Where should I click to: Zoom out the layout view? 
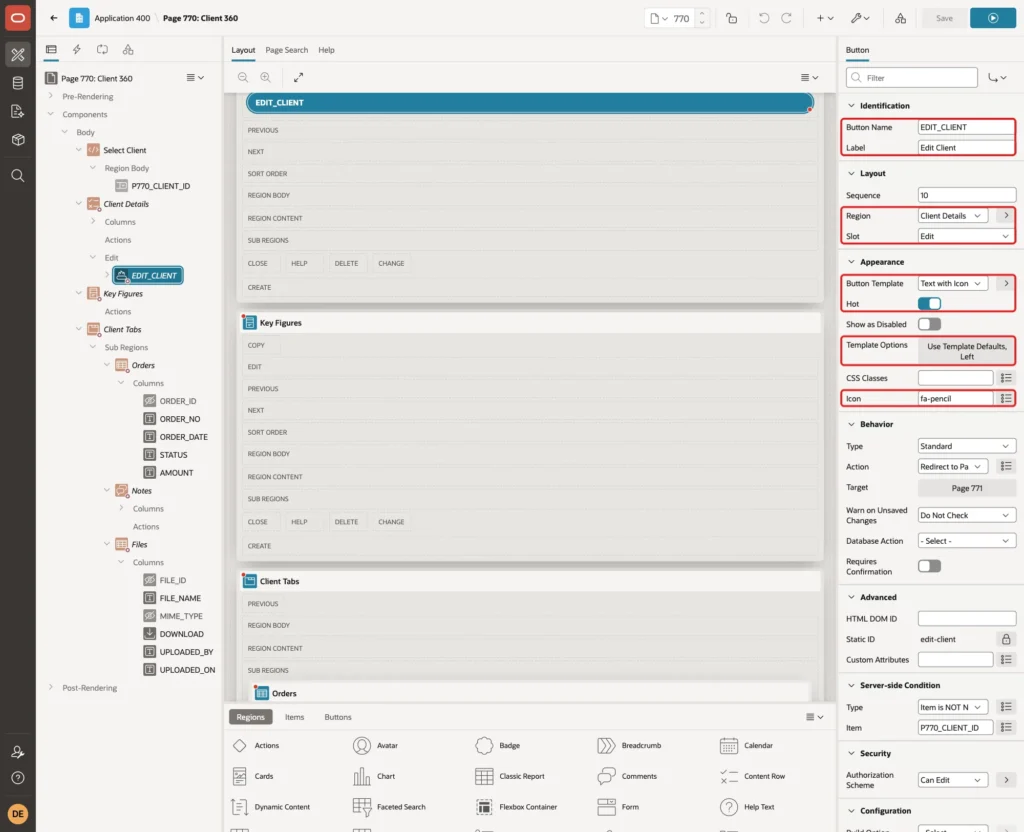click(242, 77)
